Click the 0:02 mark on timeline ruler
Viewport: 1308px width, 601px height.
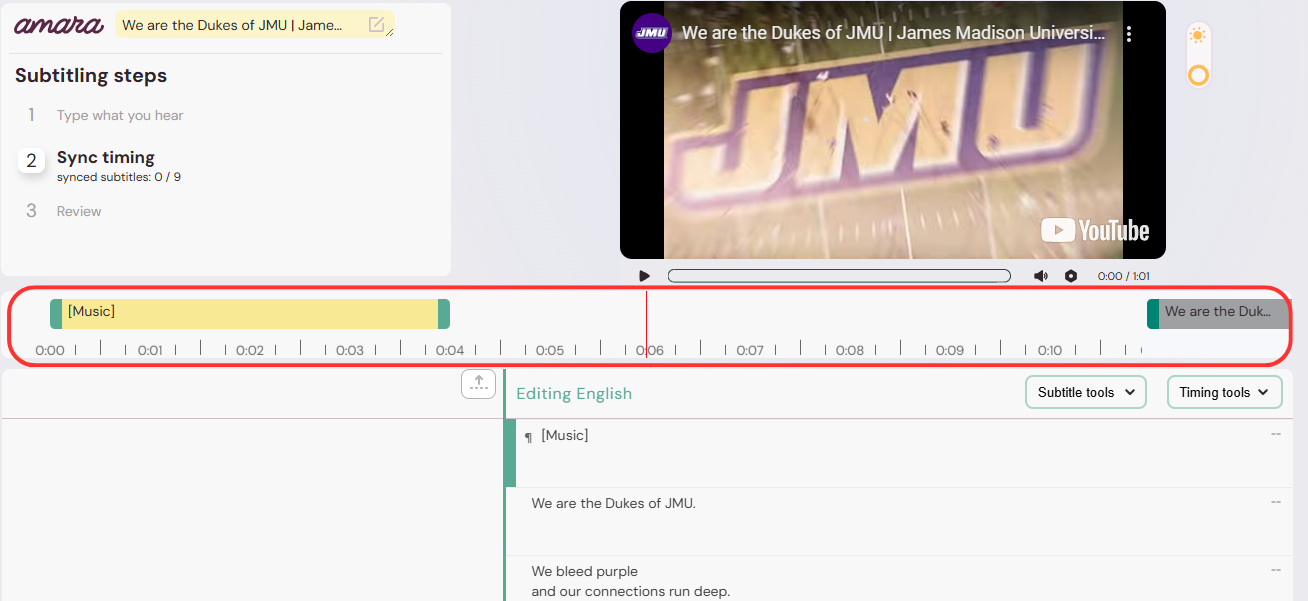(250, 350)
